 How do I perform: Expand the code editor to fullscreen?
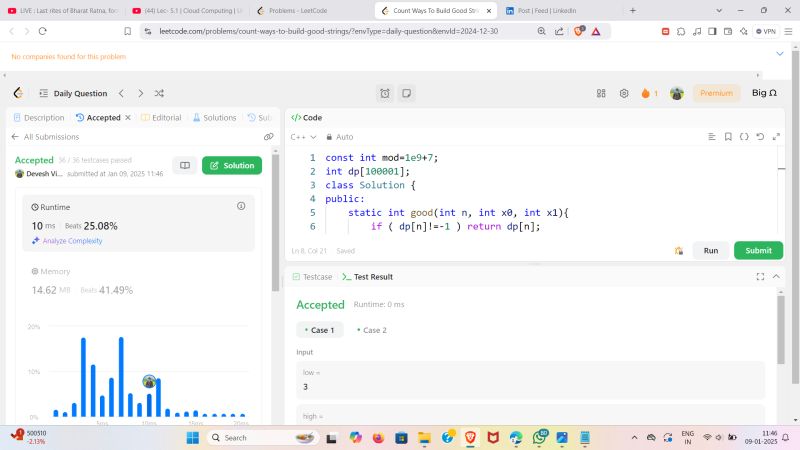pyautogui.click(x=776, y=137)
